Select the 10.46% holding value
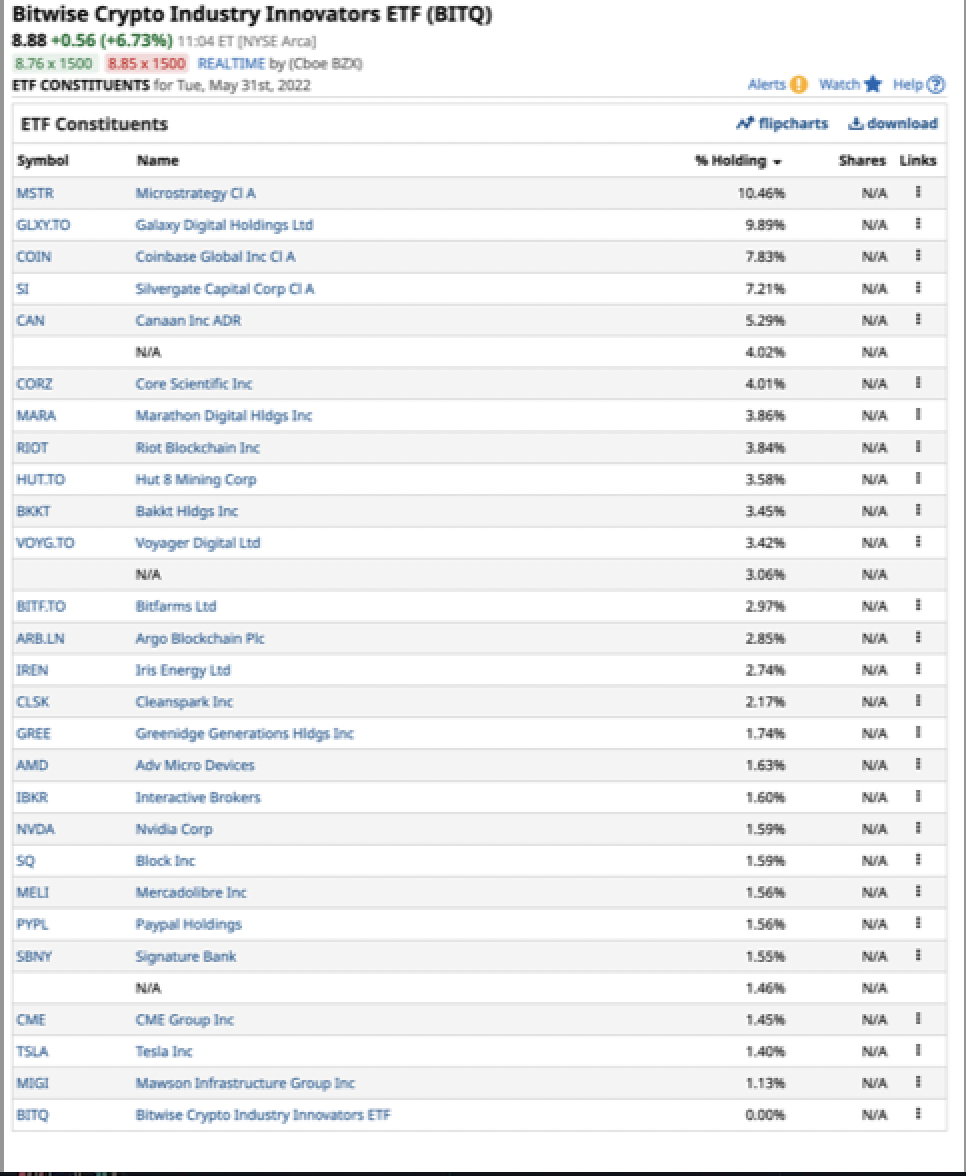 pyautogui.click(x=761, y=194)
